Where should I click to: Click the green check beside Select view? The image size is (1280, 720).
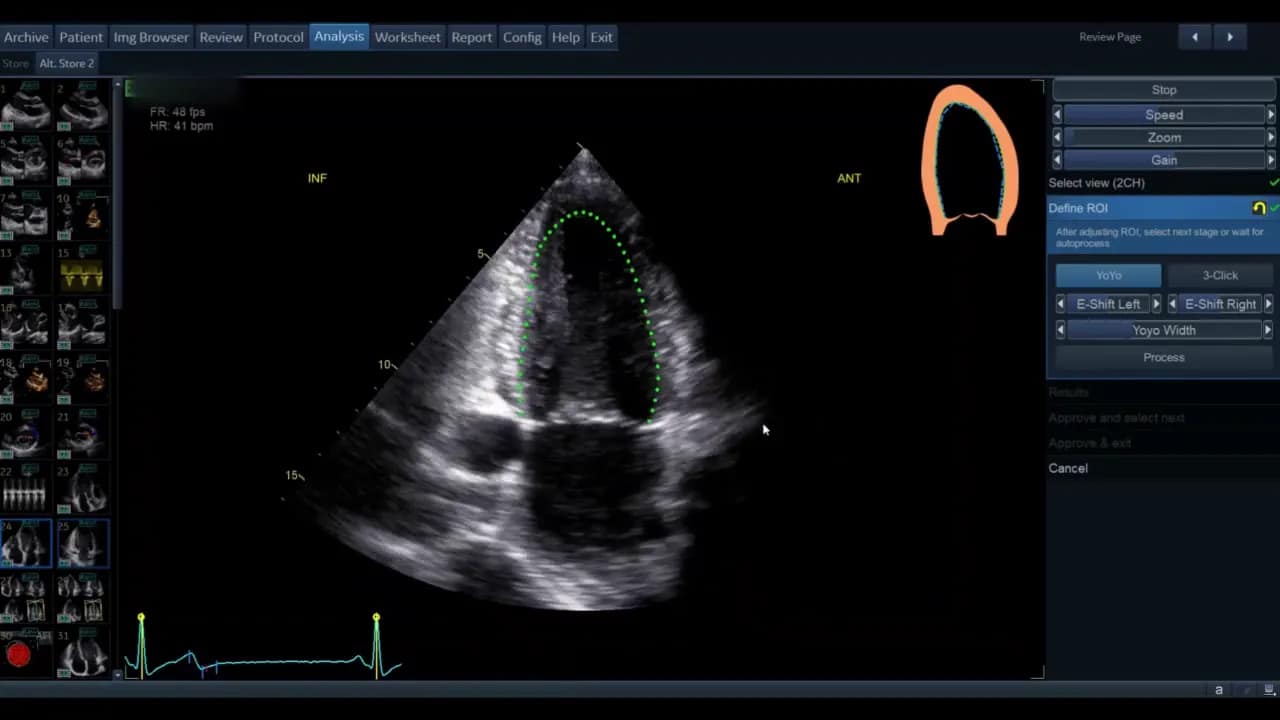1273,183
